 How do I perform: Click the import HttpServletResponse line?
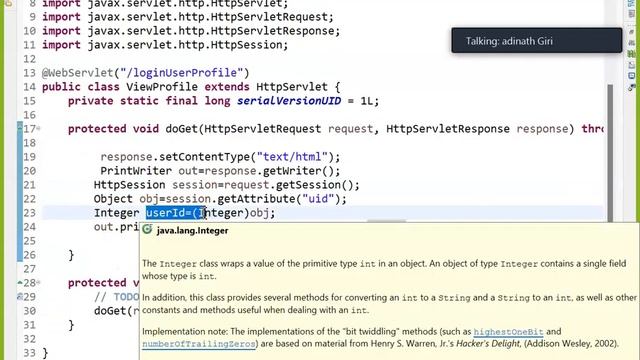click(191, 31)
